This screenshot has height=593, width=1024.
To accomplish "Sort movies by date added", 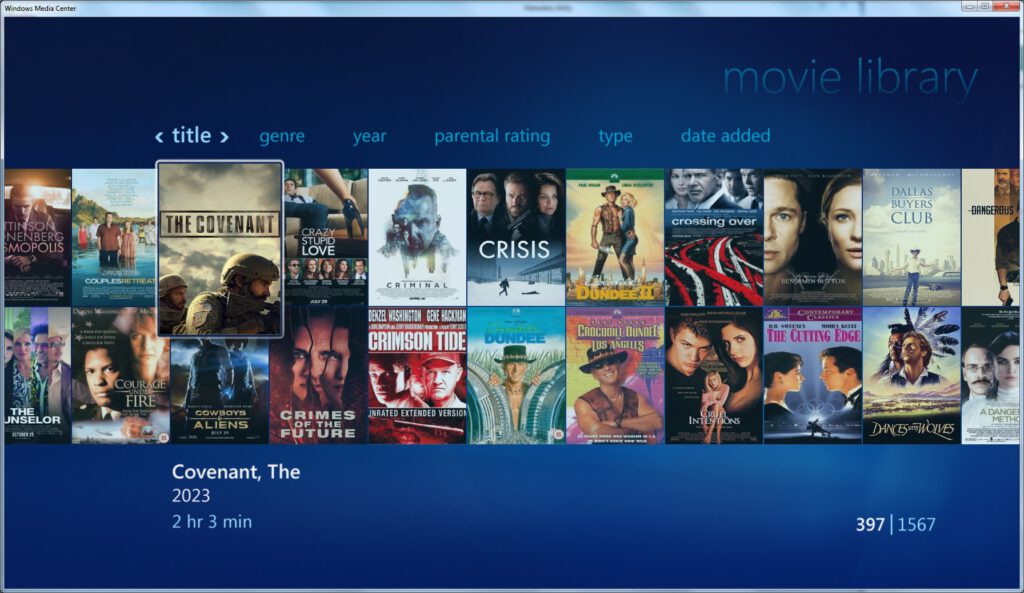I will tap(725, 135).
